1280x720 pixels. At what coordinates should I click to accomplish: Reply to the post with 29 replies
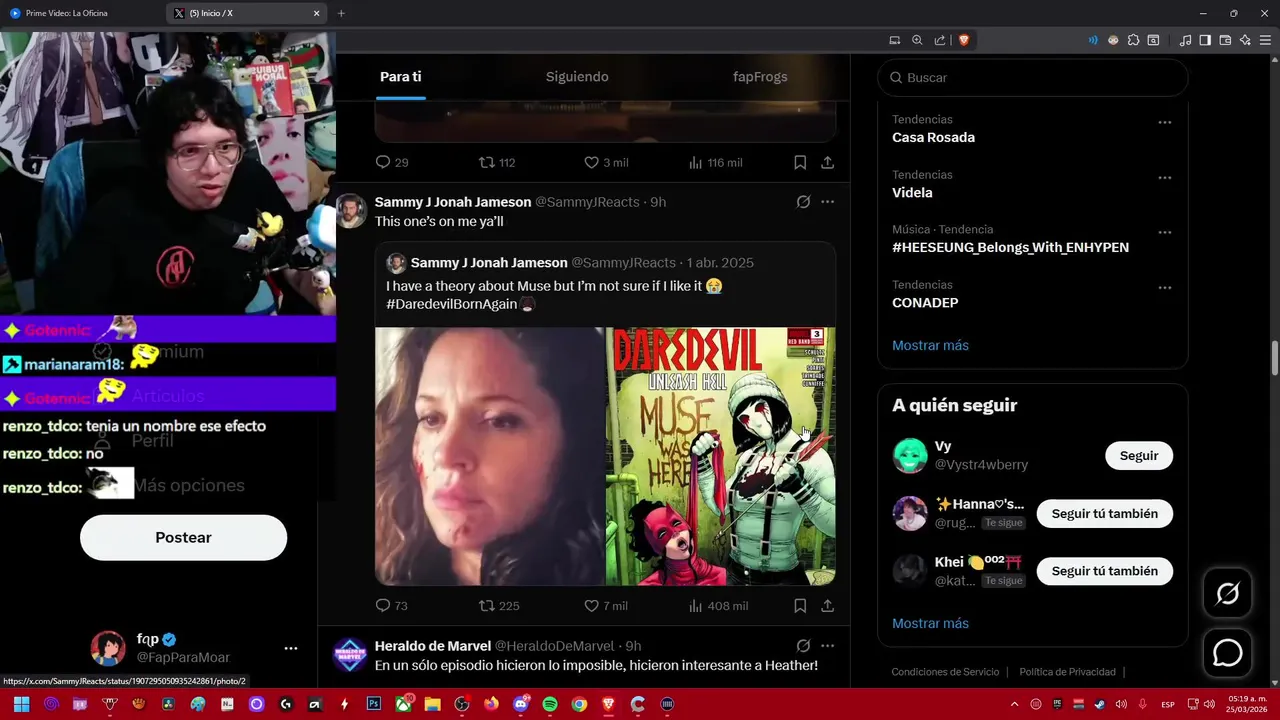pyautogui.click(x=391, y=162)
